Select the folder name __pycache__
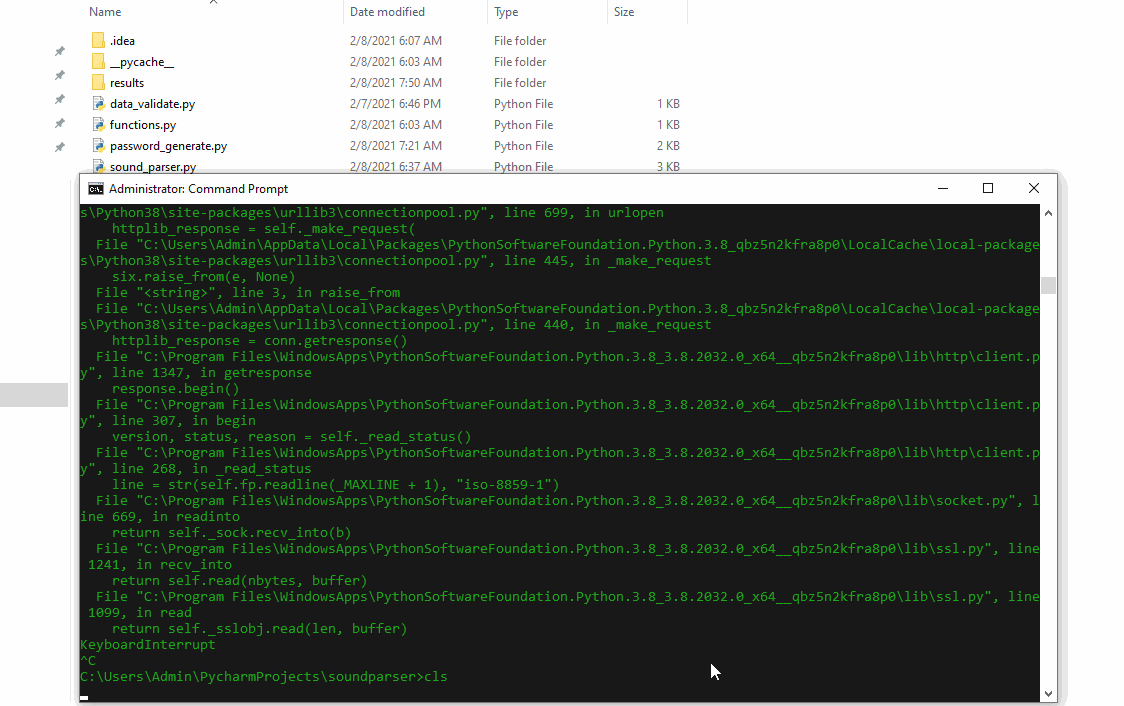Viewport: 1124px width, 706px height. [141, 62]
